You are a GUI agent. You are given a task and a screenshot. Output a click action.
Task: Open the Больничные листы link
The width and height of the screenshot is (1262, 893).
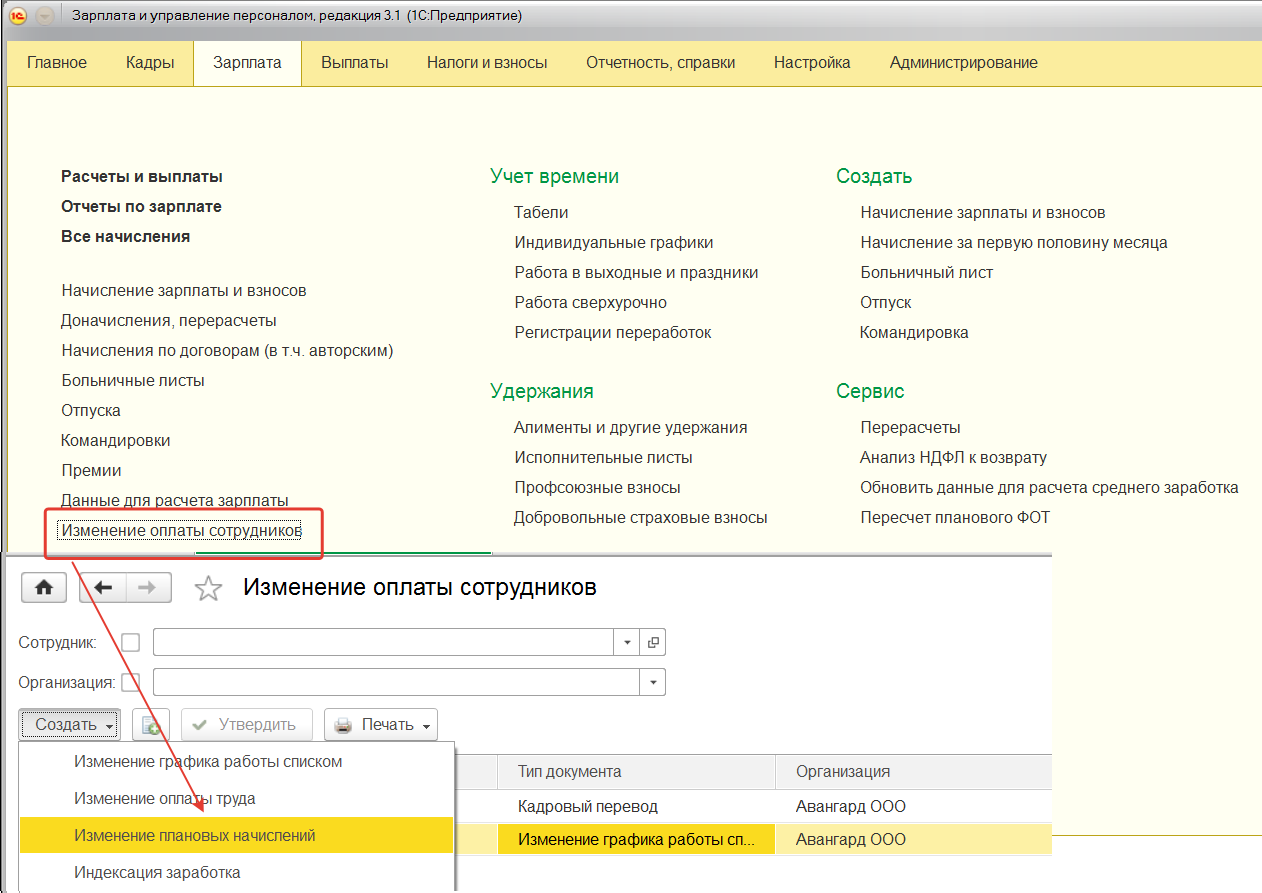133,380
